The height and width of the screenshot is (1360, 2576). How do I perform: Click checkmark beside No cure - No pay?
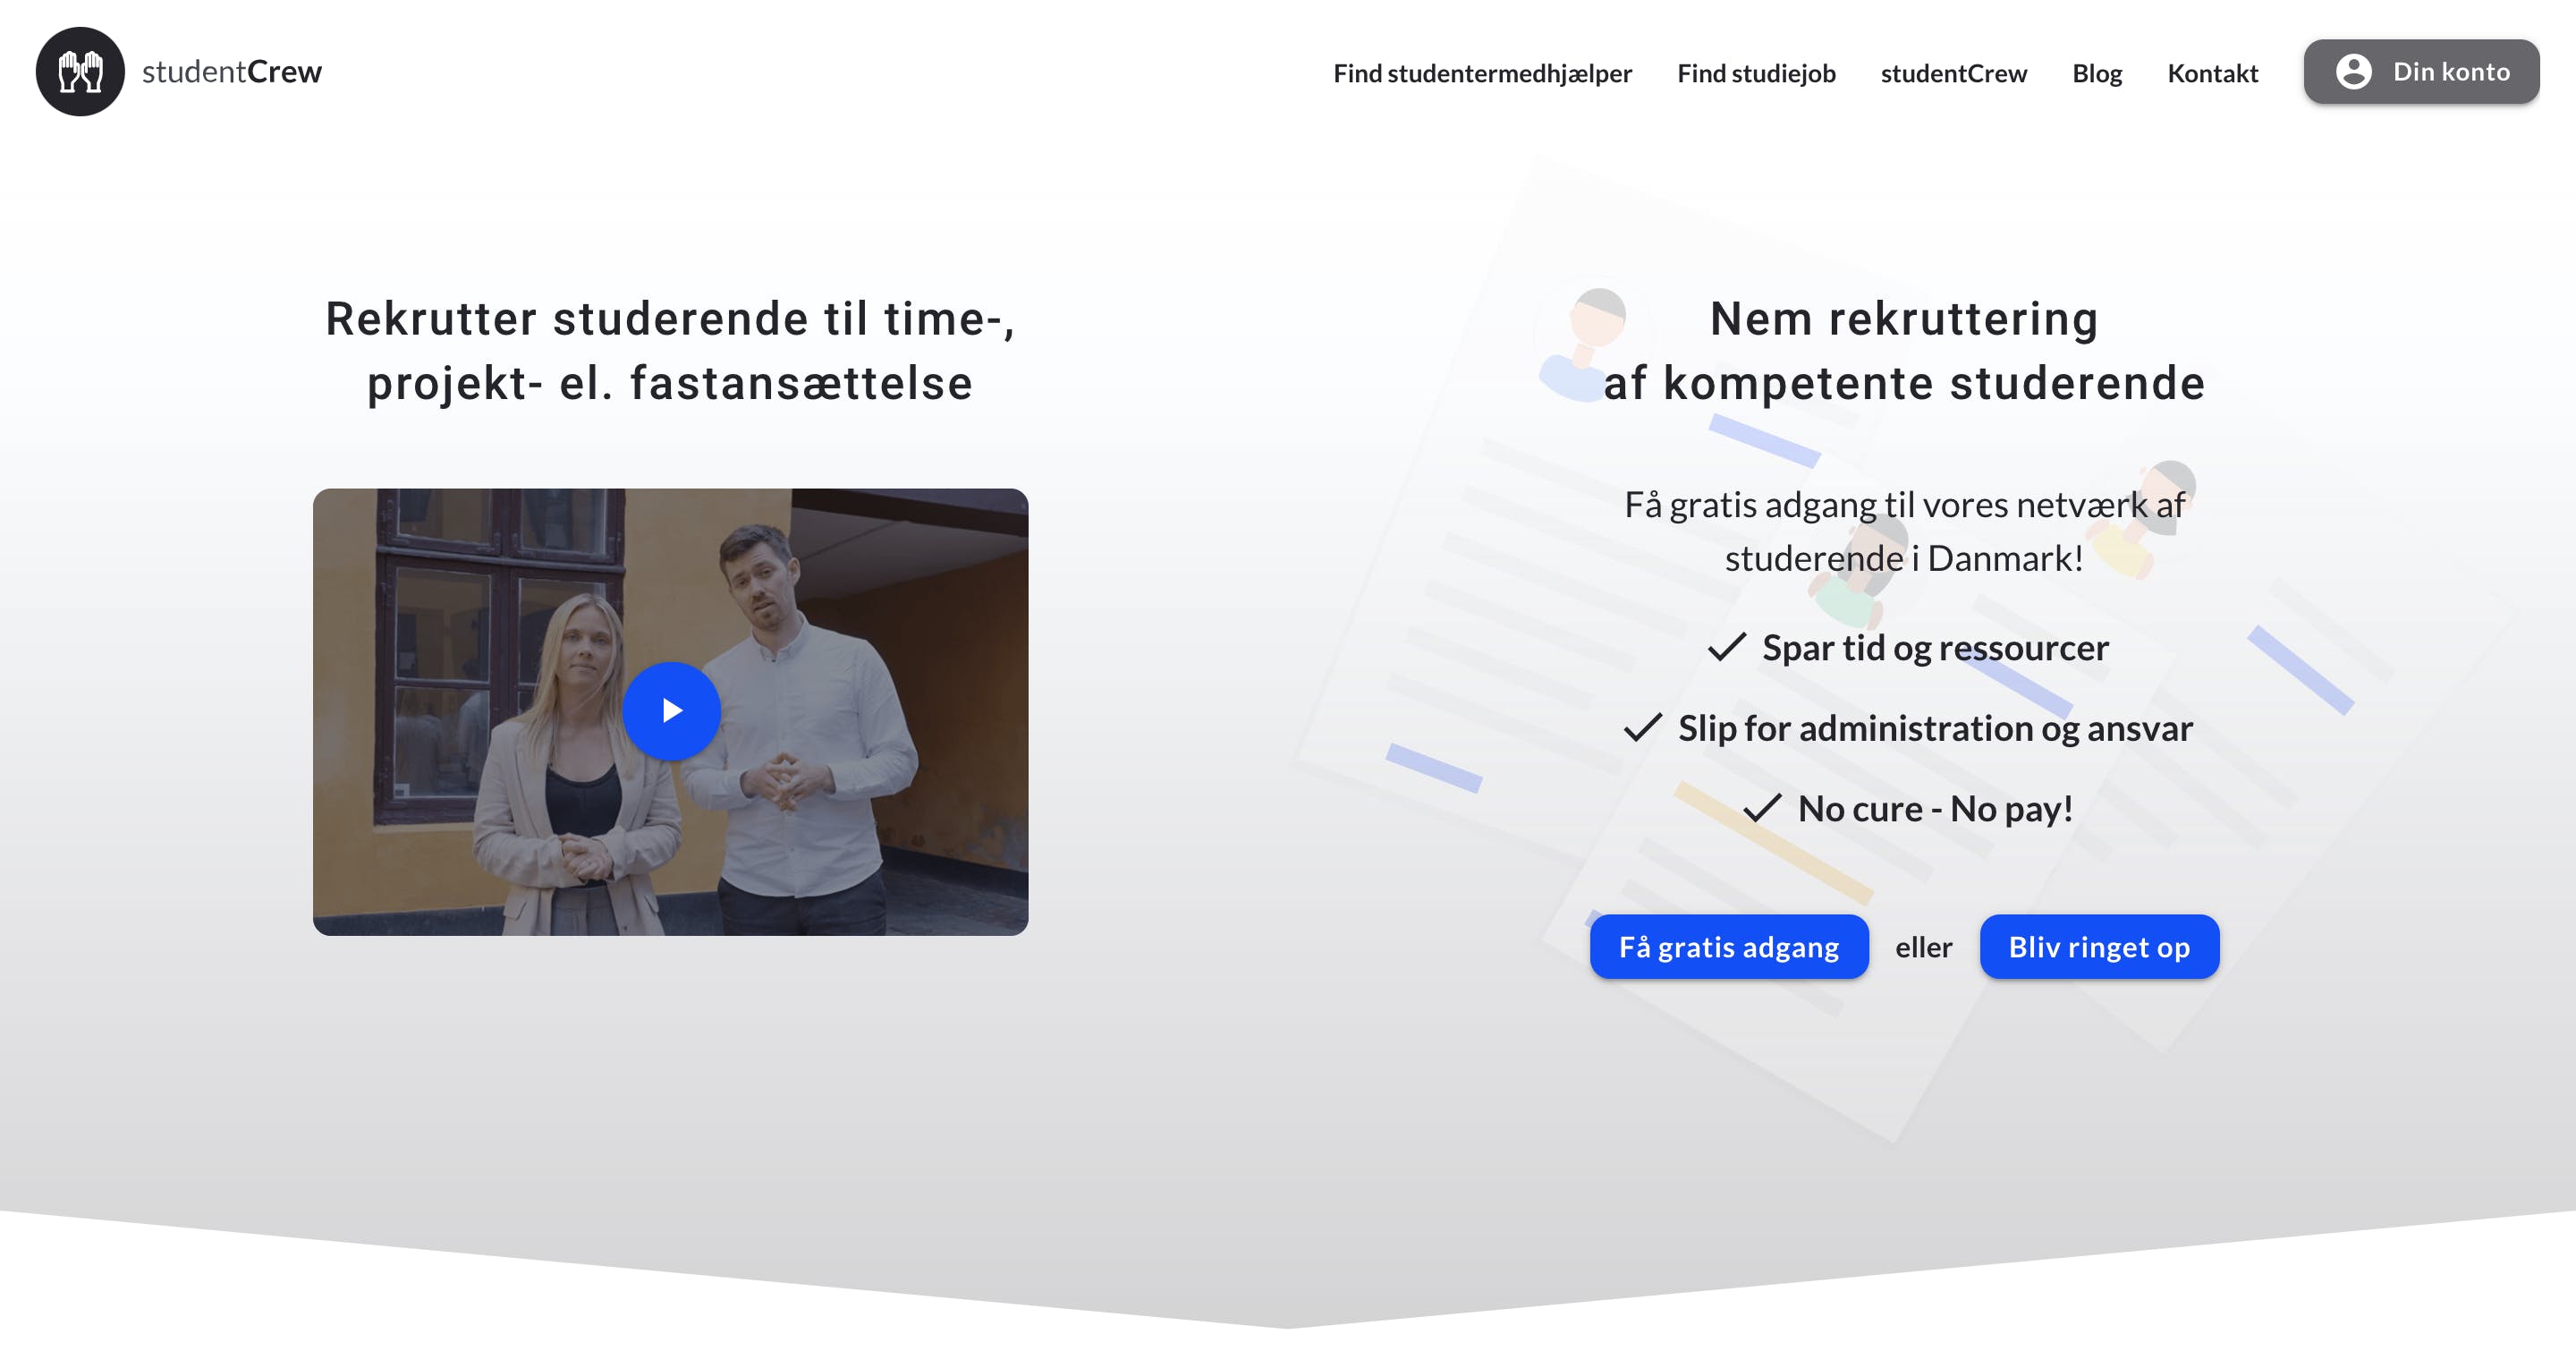click(x=1762, y=808)
